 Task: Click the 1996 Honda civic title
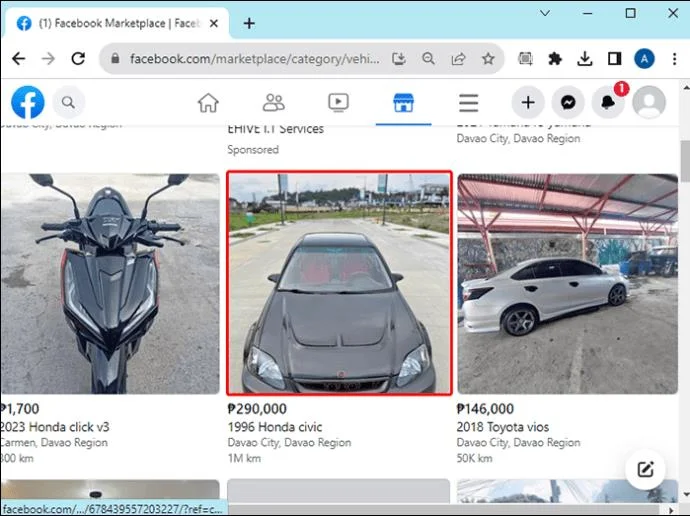(275, 427)
